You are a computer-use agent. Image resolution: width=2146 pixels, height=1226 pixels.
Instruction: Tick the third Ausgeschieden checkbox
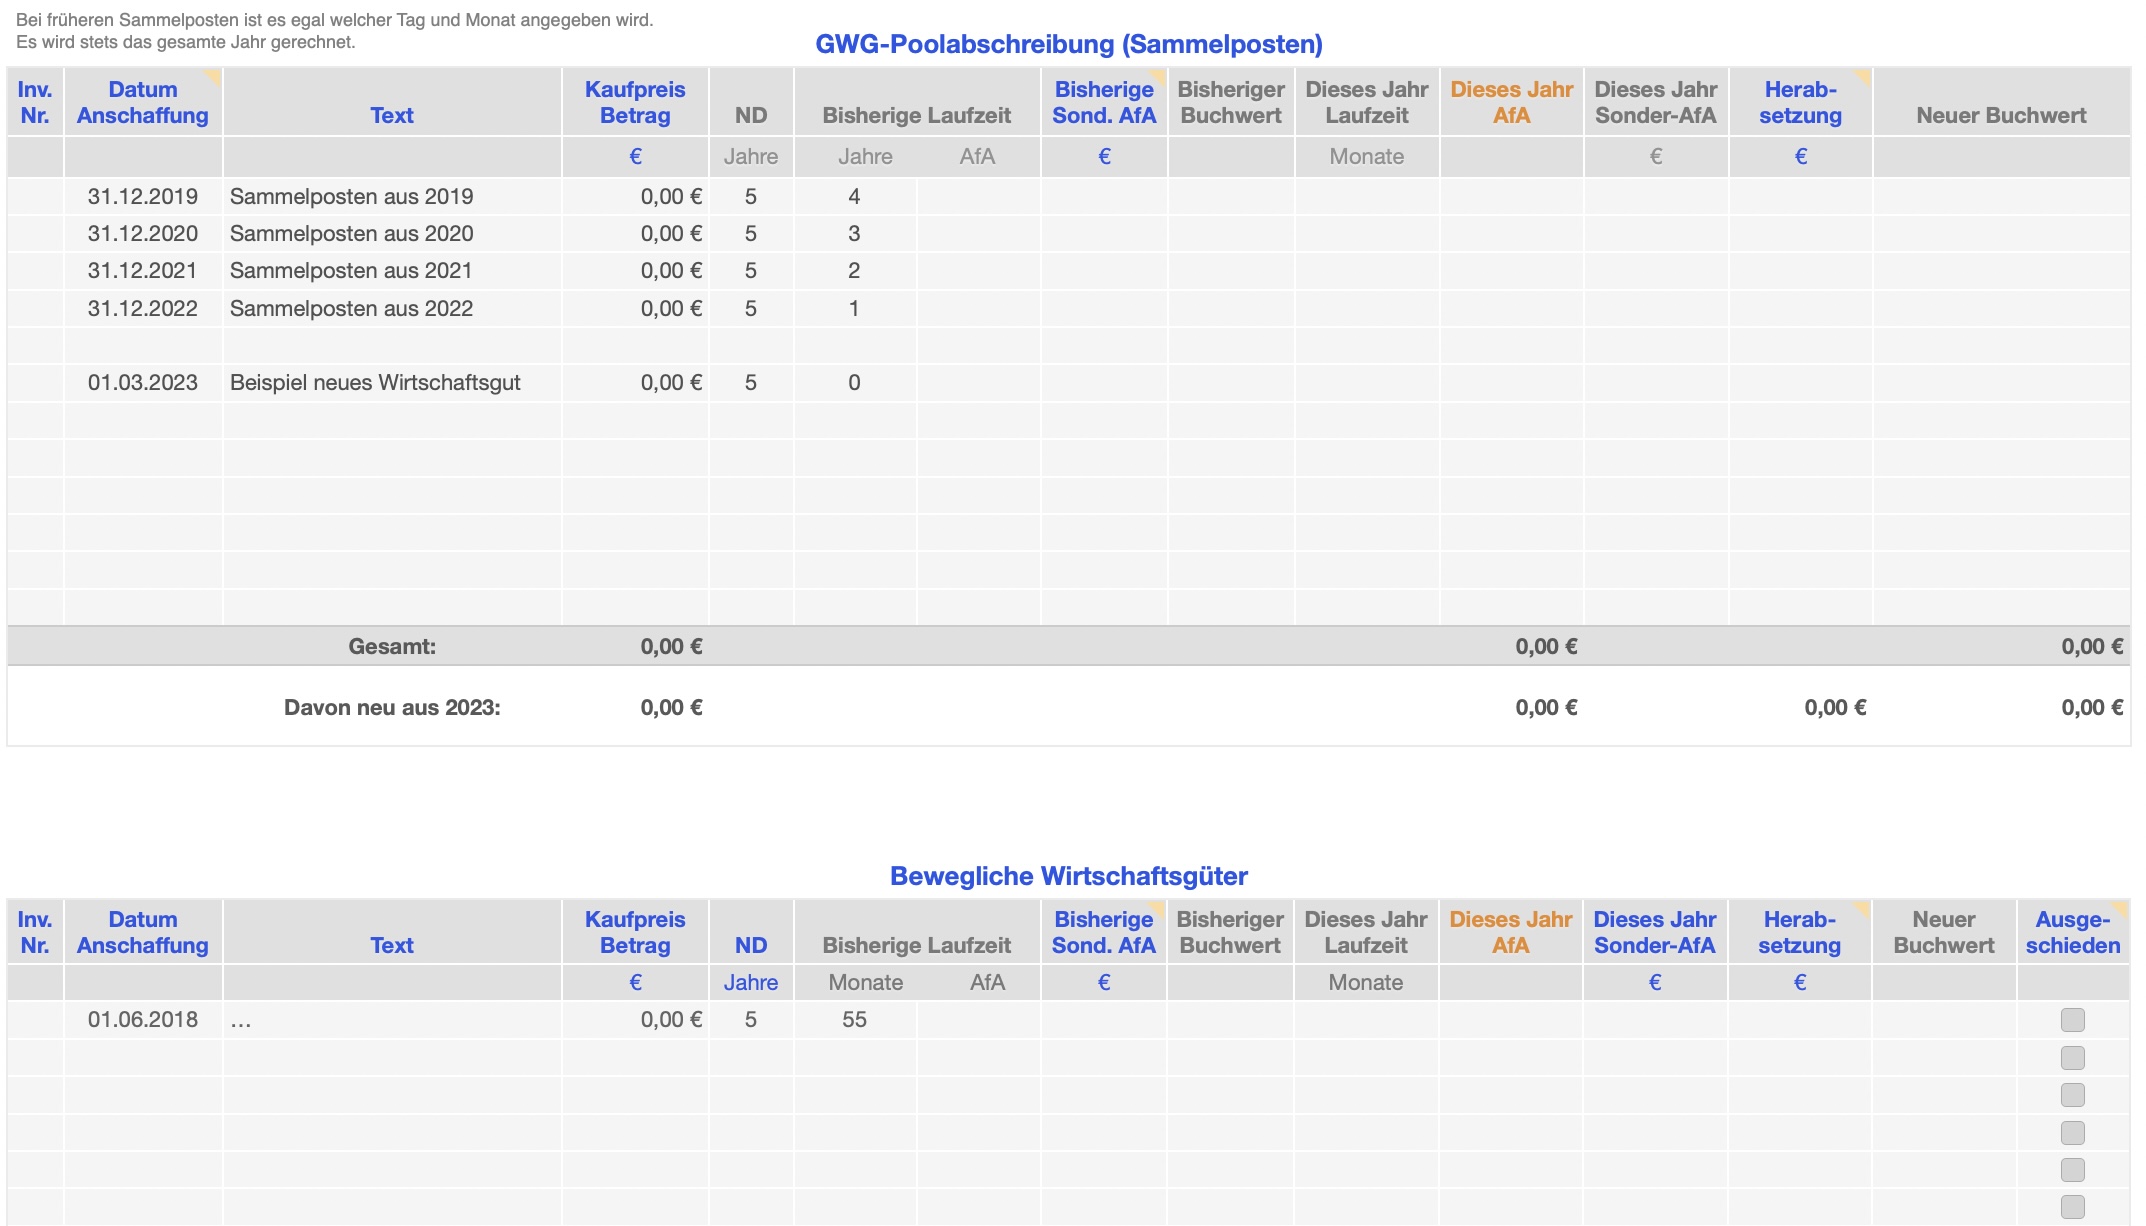tap(2072, 1095)
